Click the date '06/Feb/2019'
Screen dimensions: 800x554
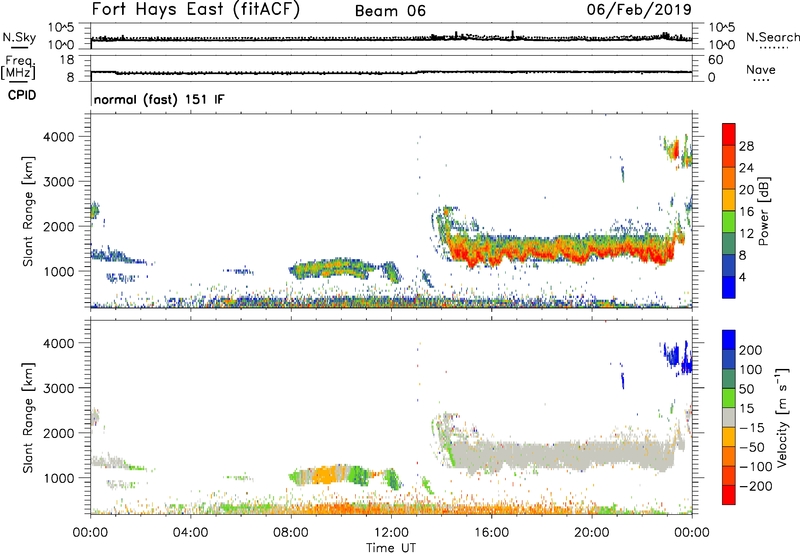pos(639,9)
